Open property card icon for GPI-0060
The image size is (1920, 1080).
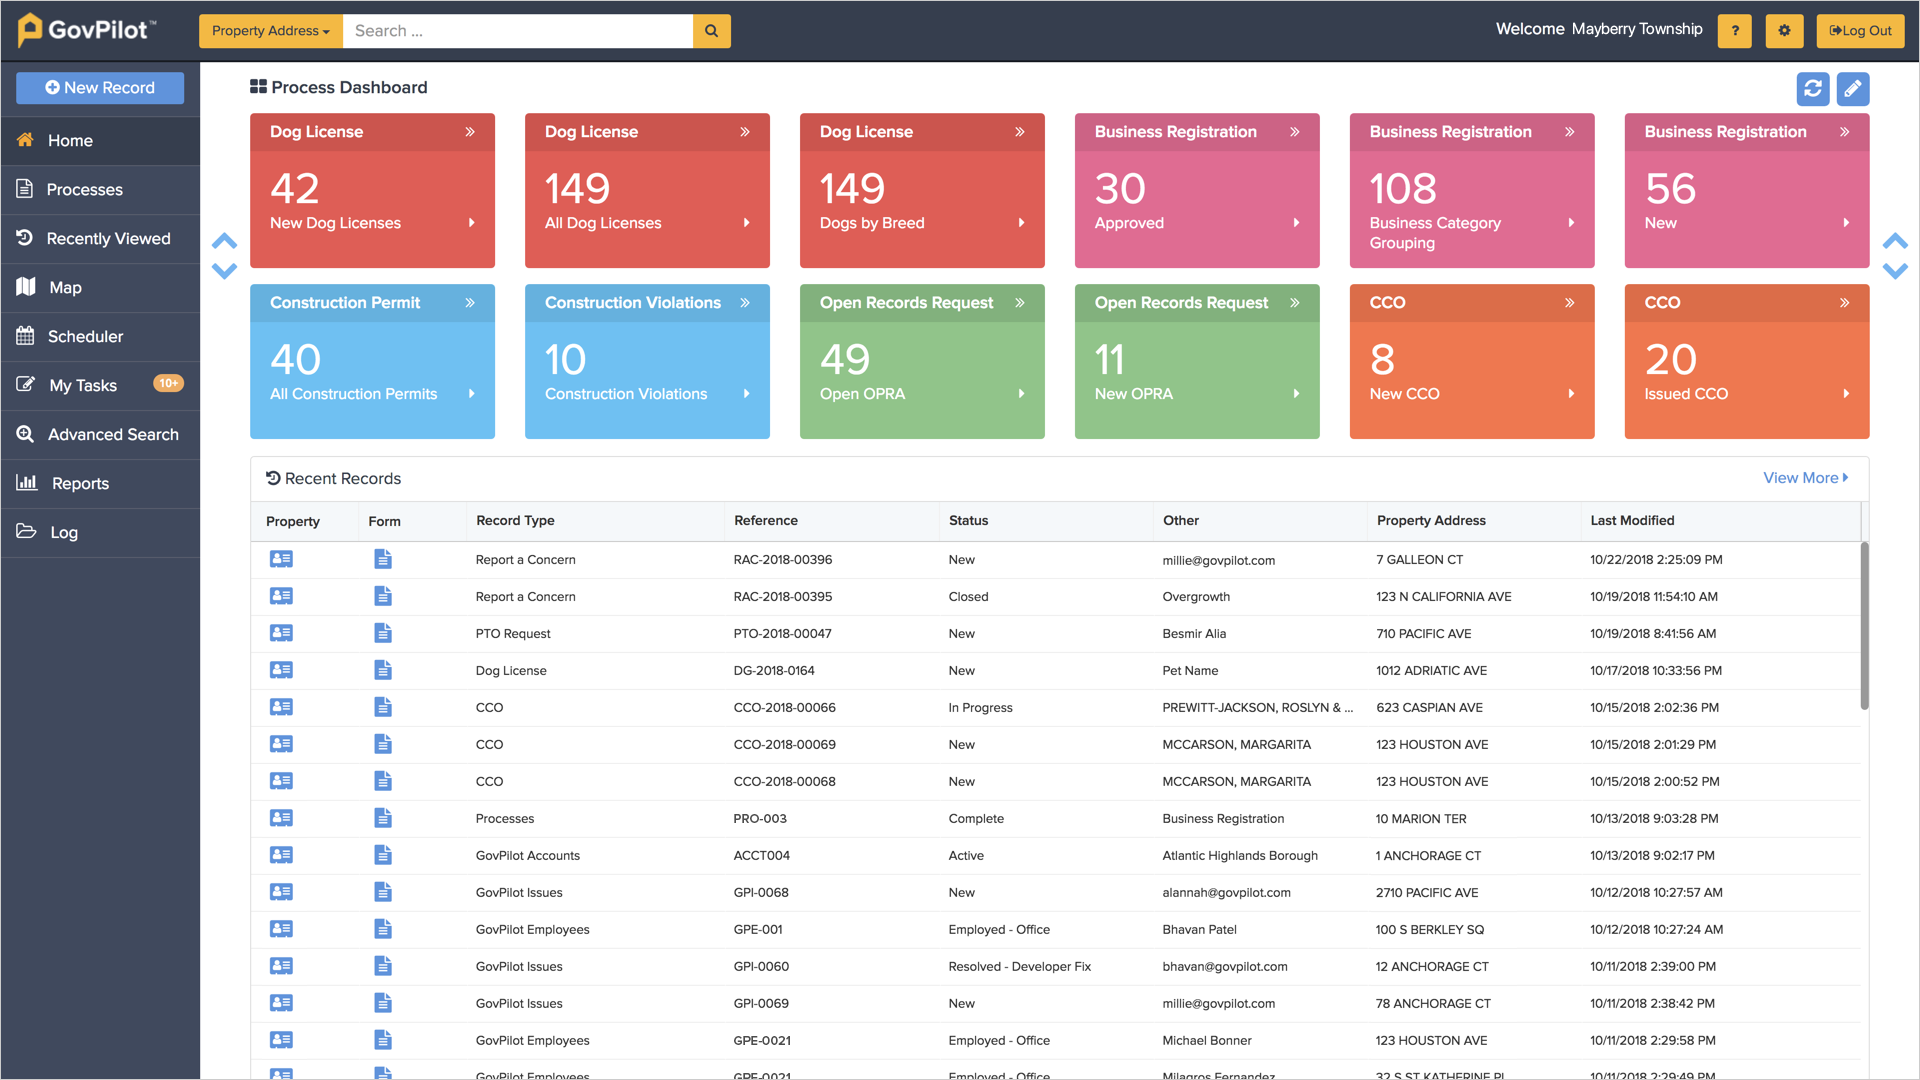coord(281,966)
